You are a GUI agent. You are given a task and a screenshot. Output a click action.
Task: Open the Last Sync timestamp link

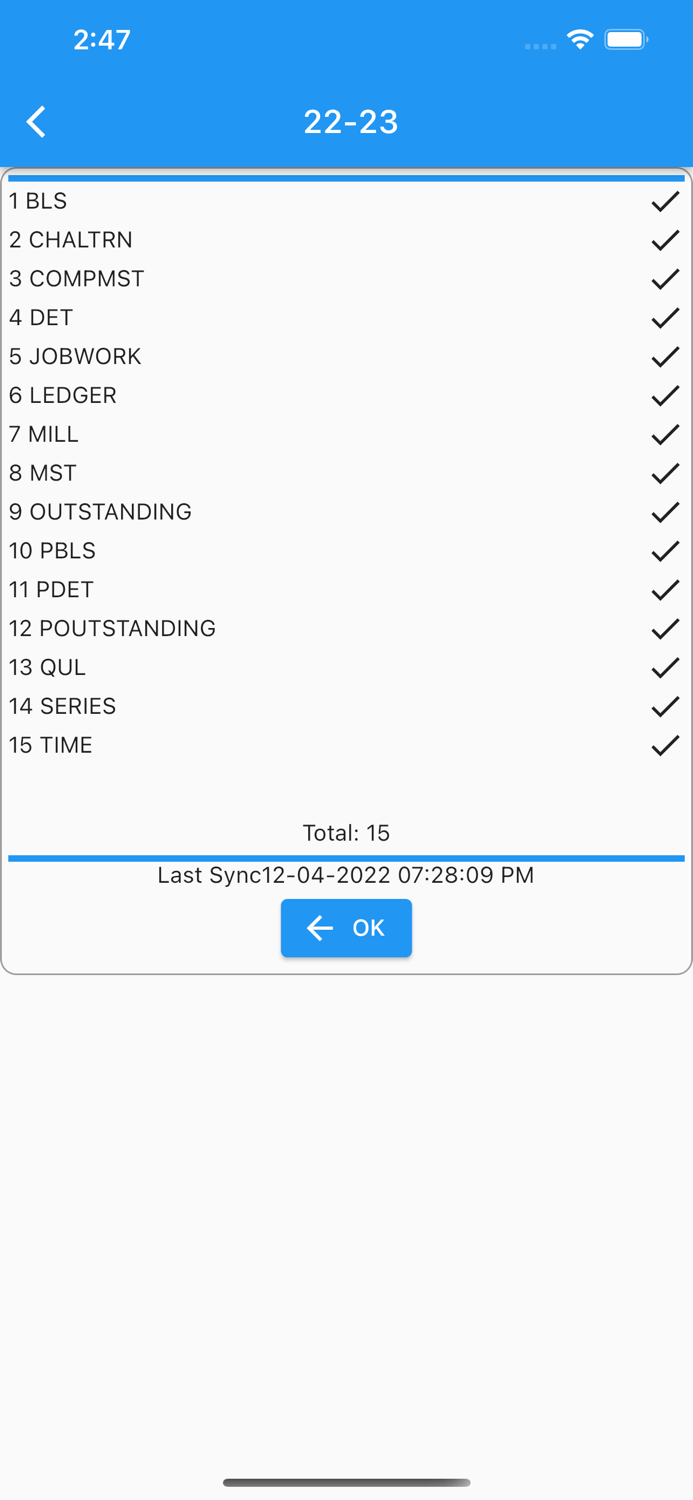[346, 875]
